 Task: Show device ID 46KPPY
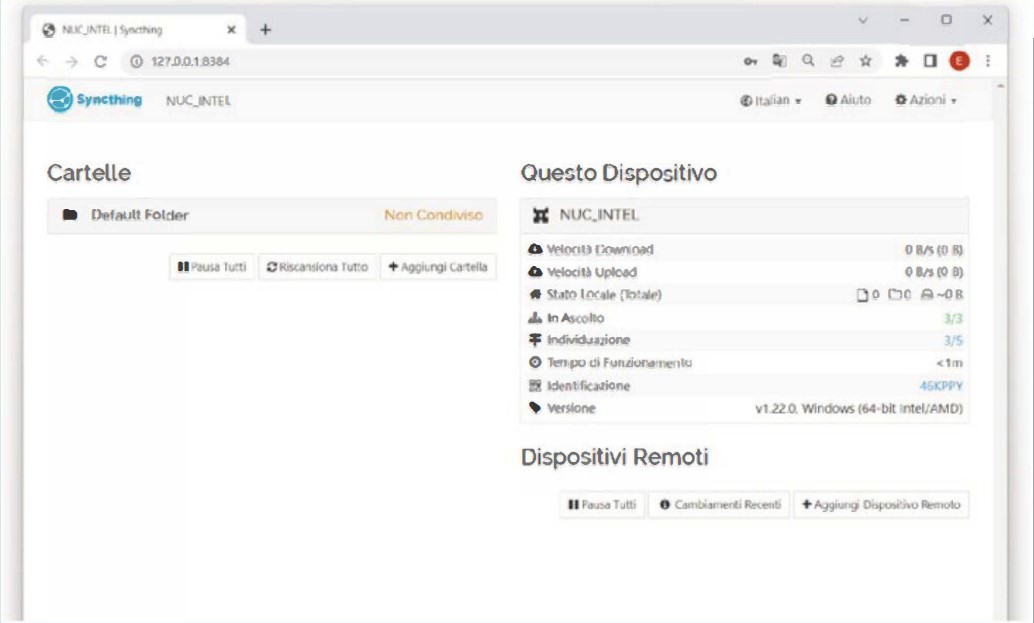coord(941,386)
